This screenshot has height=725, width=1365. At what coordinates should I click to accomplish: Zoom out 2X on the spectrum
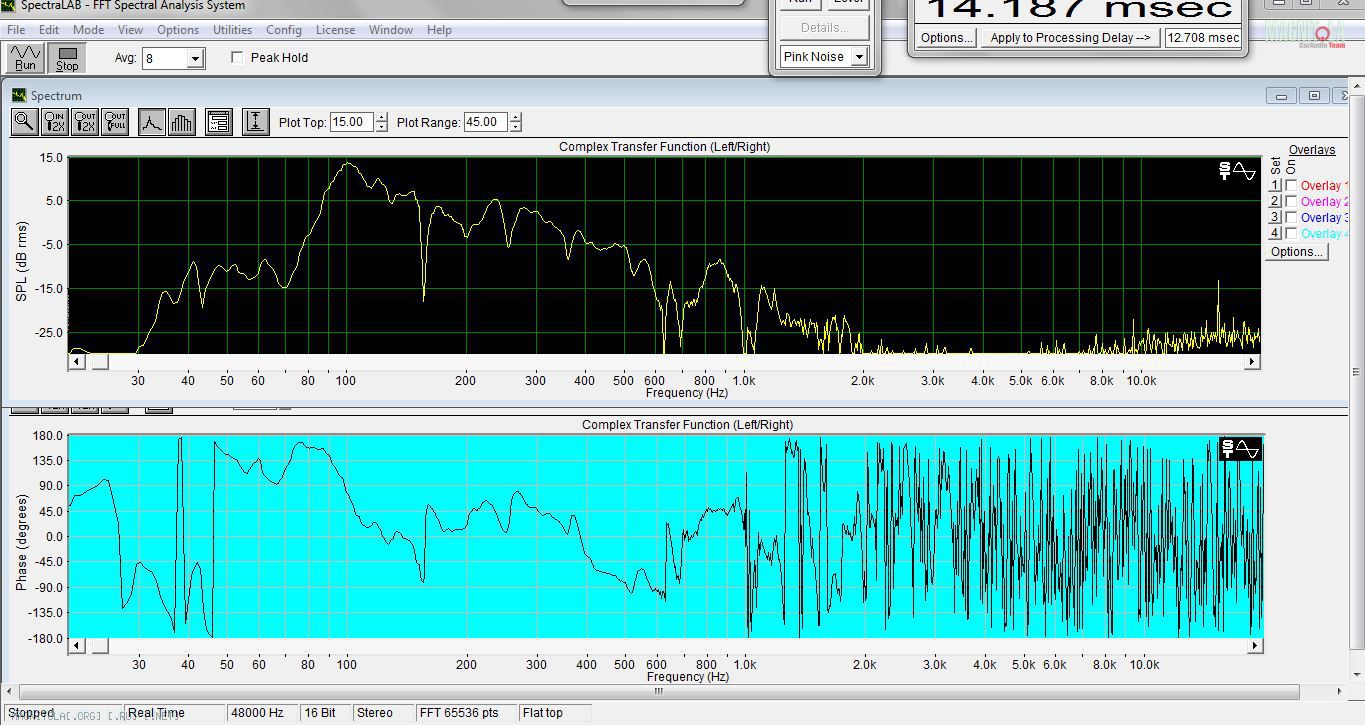(x=85, y=123)
